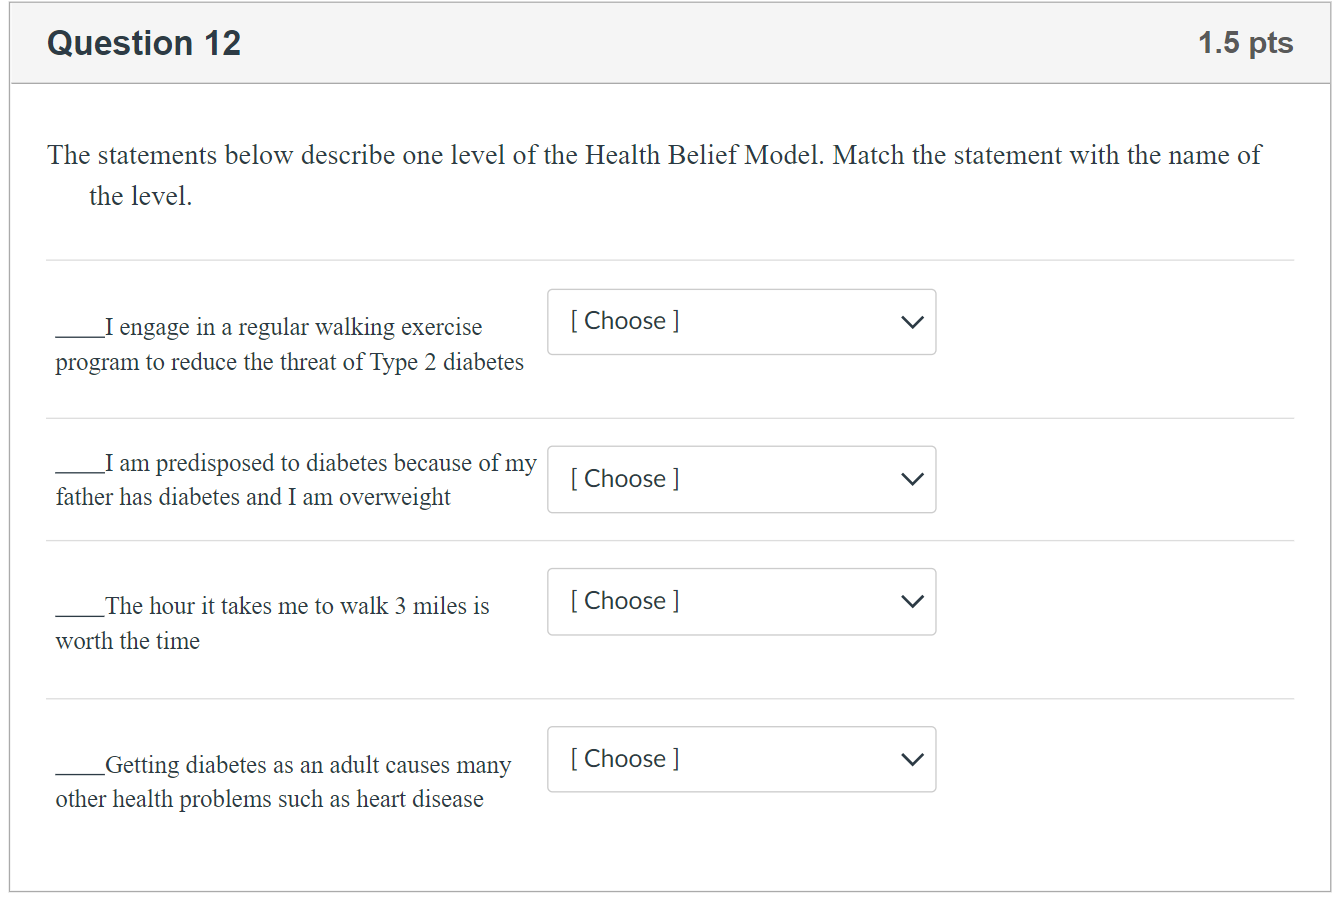Expand the dropdown for the father has diabetes statement
Screen dimensions: 1340x897
[x=741, y=479]
